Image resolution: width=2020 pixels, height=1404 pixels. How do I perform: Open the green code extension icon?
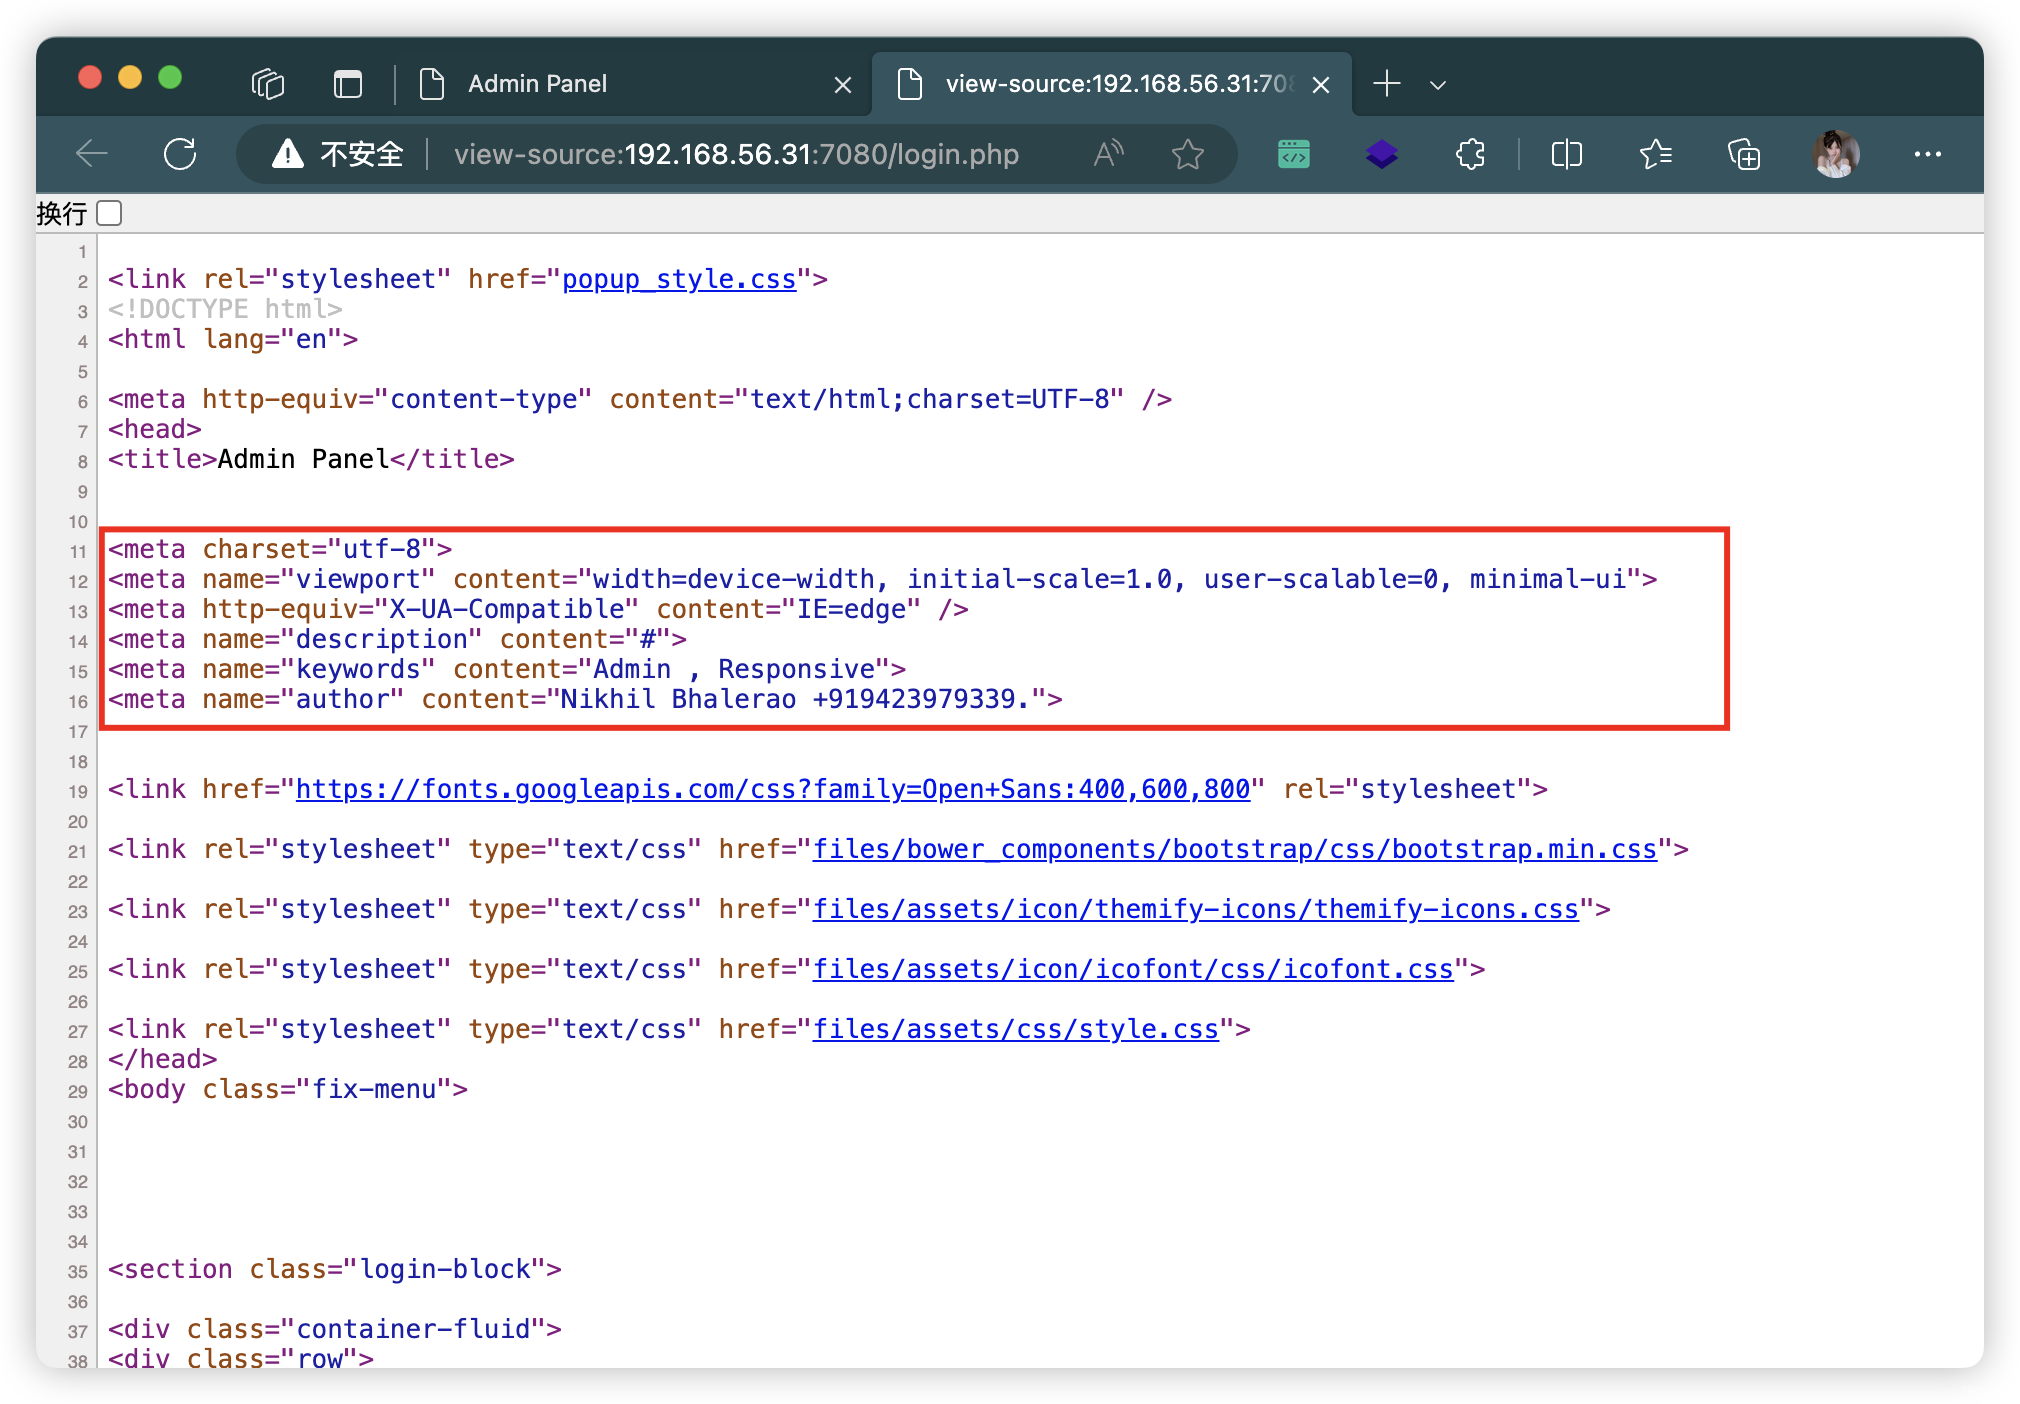pos(1294,154)
